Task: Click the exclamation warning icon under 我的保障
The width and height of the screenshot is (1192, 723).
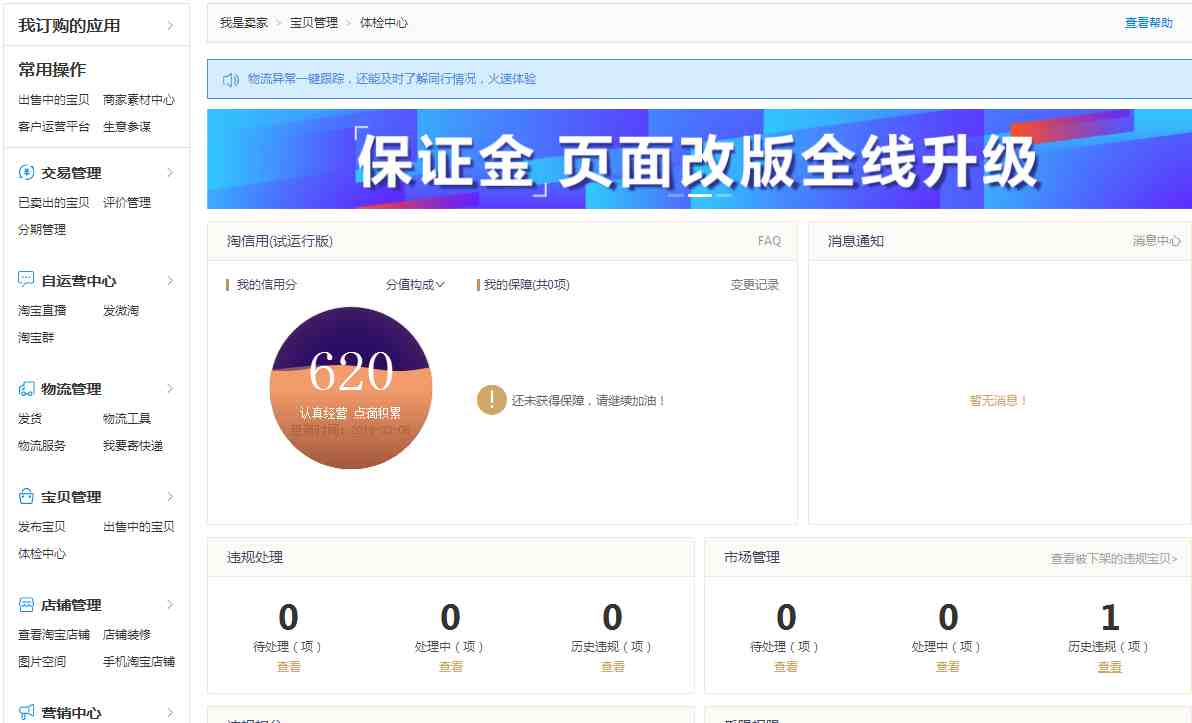Action: [492, 400]
